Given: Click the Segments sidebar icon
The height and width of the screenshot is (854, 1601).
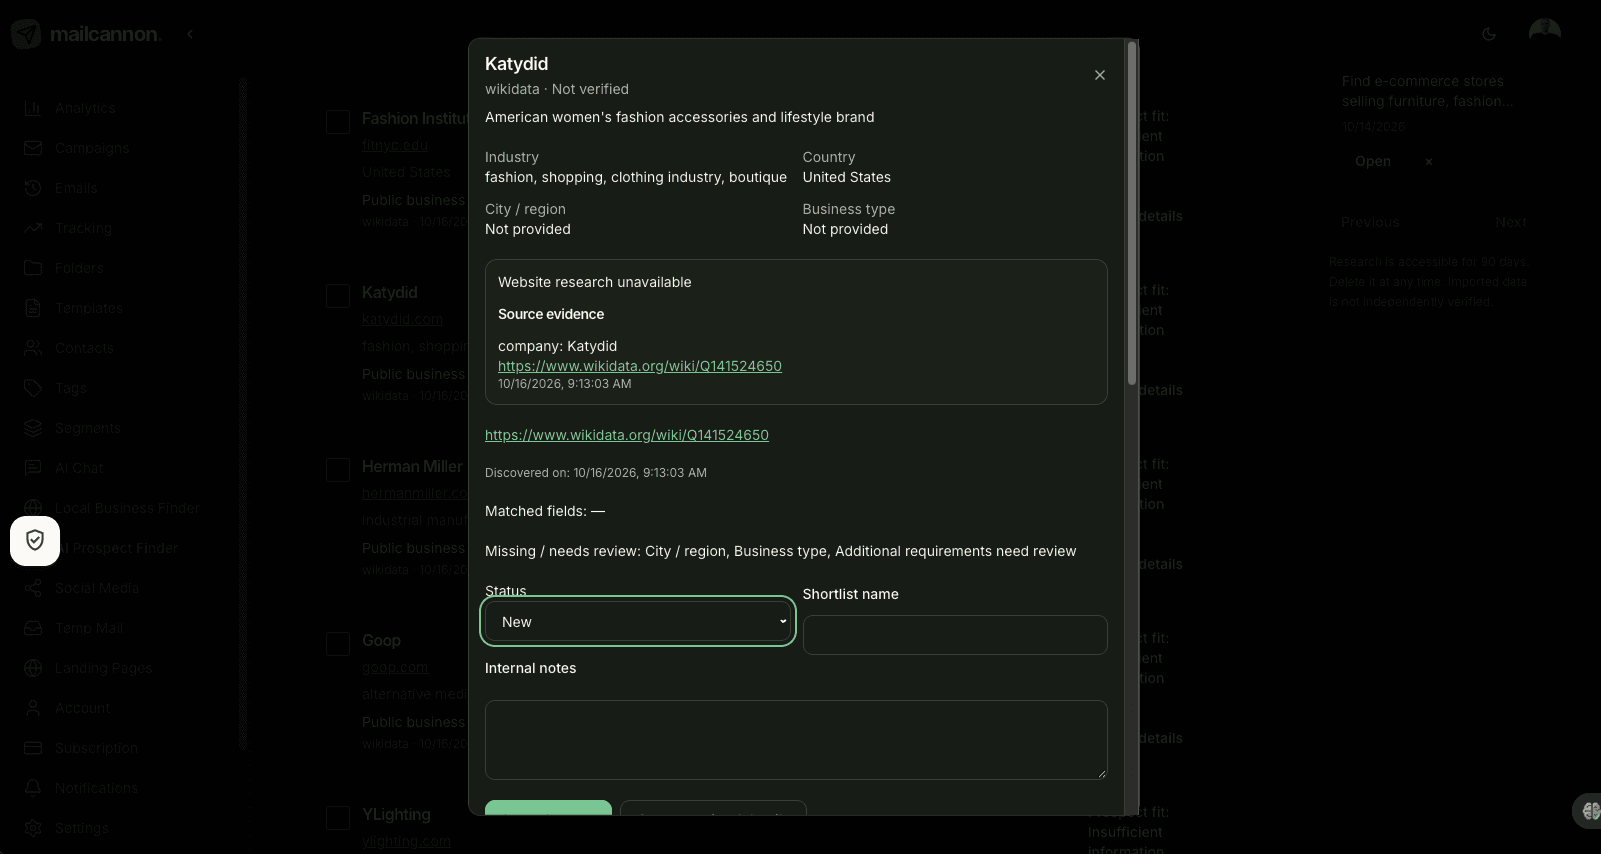Looking at the screenshot, I should point(33,428).
